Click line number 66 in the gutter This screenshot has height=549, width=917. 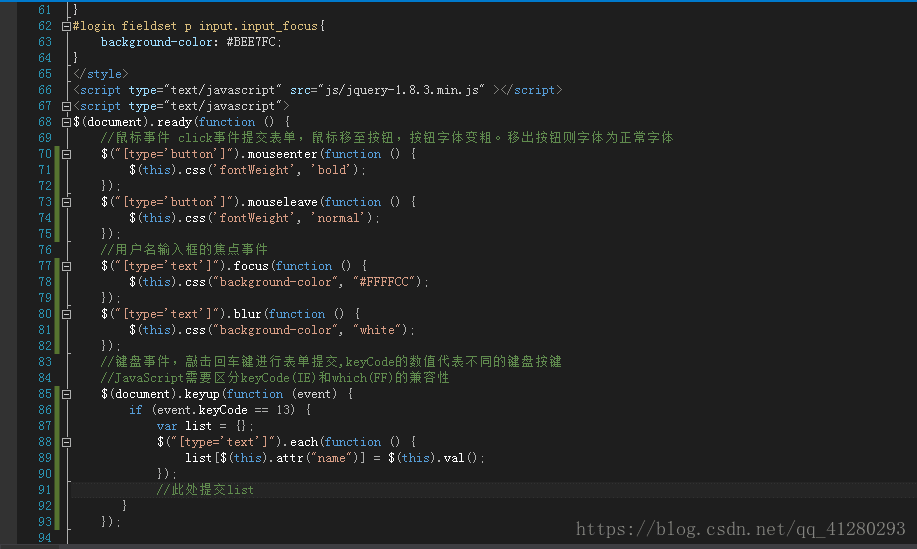(45, 90)
